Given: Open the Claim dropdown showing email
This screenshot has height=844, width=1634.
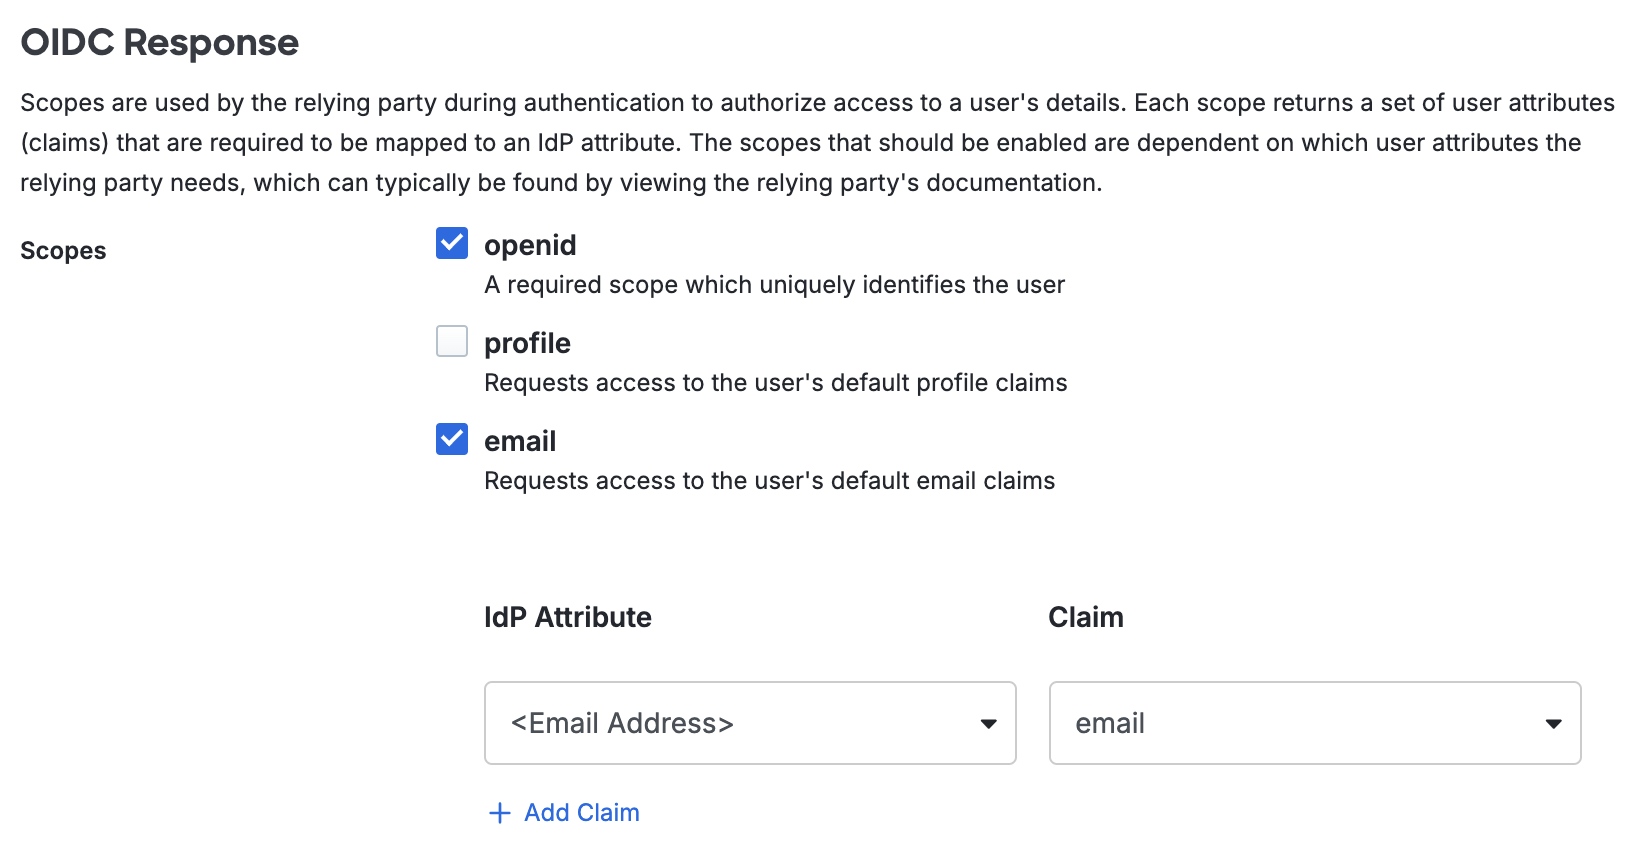Looking at the screenshot, I should 1313,723.
